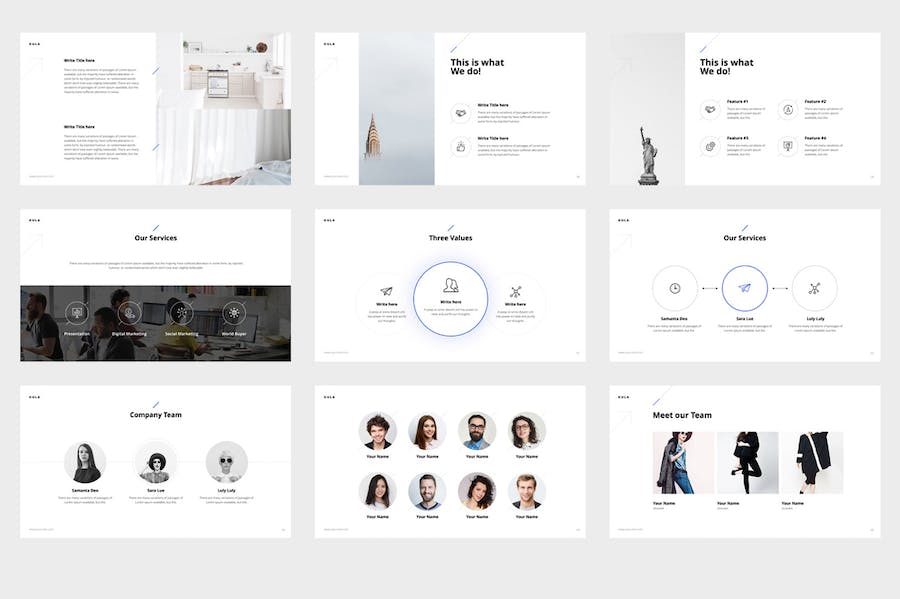Click the first fashion photo under Meet our Team
The width and height of the screenshot is (900, 599).
pyautogui.click(x=683, y=462)
